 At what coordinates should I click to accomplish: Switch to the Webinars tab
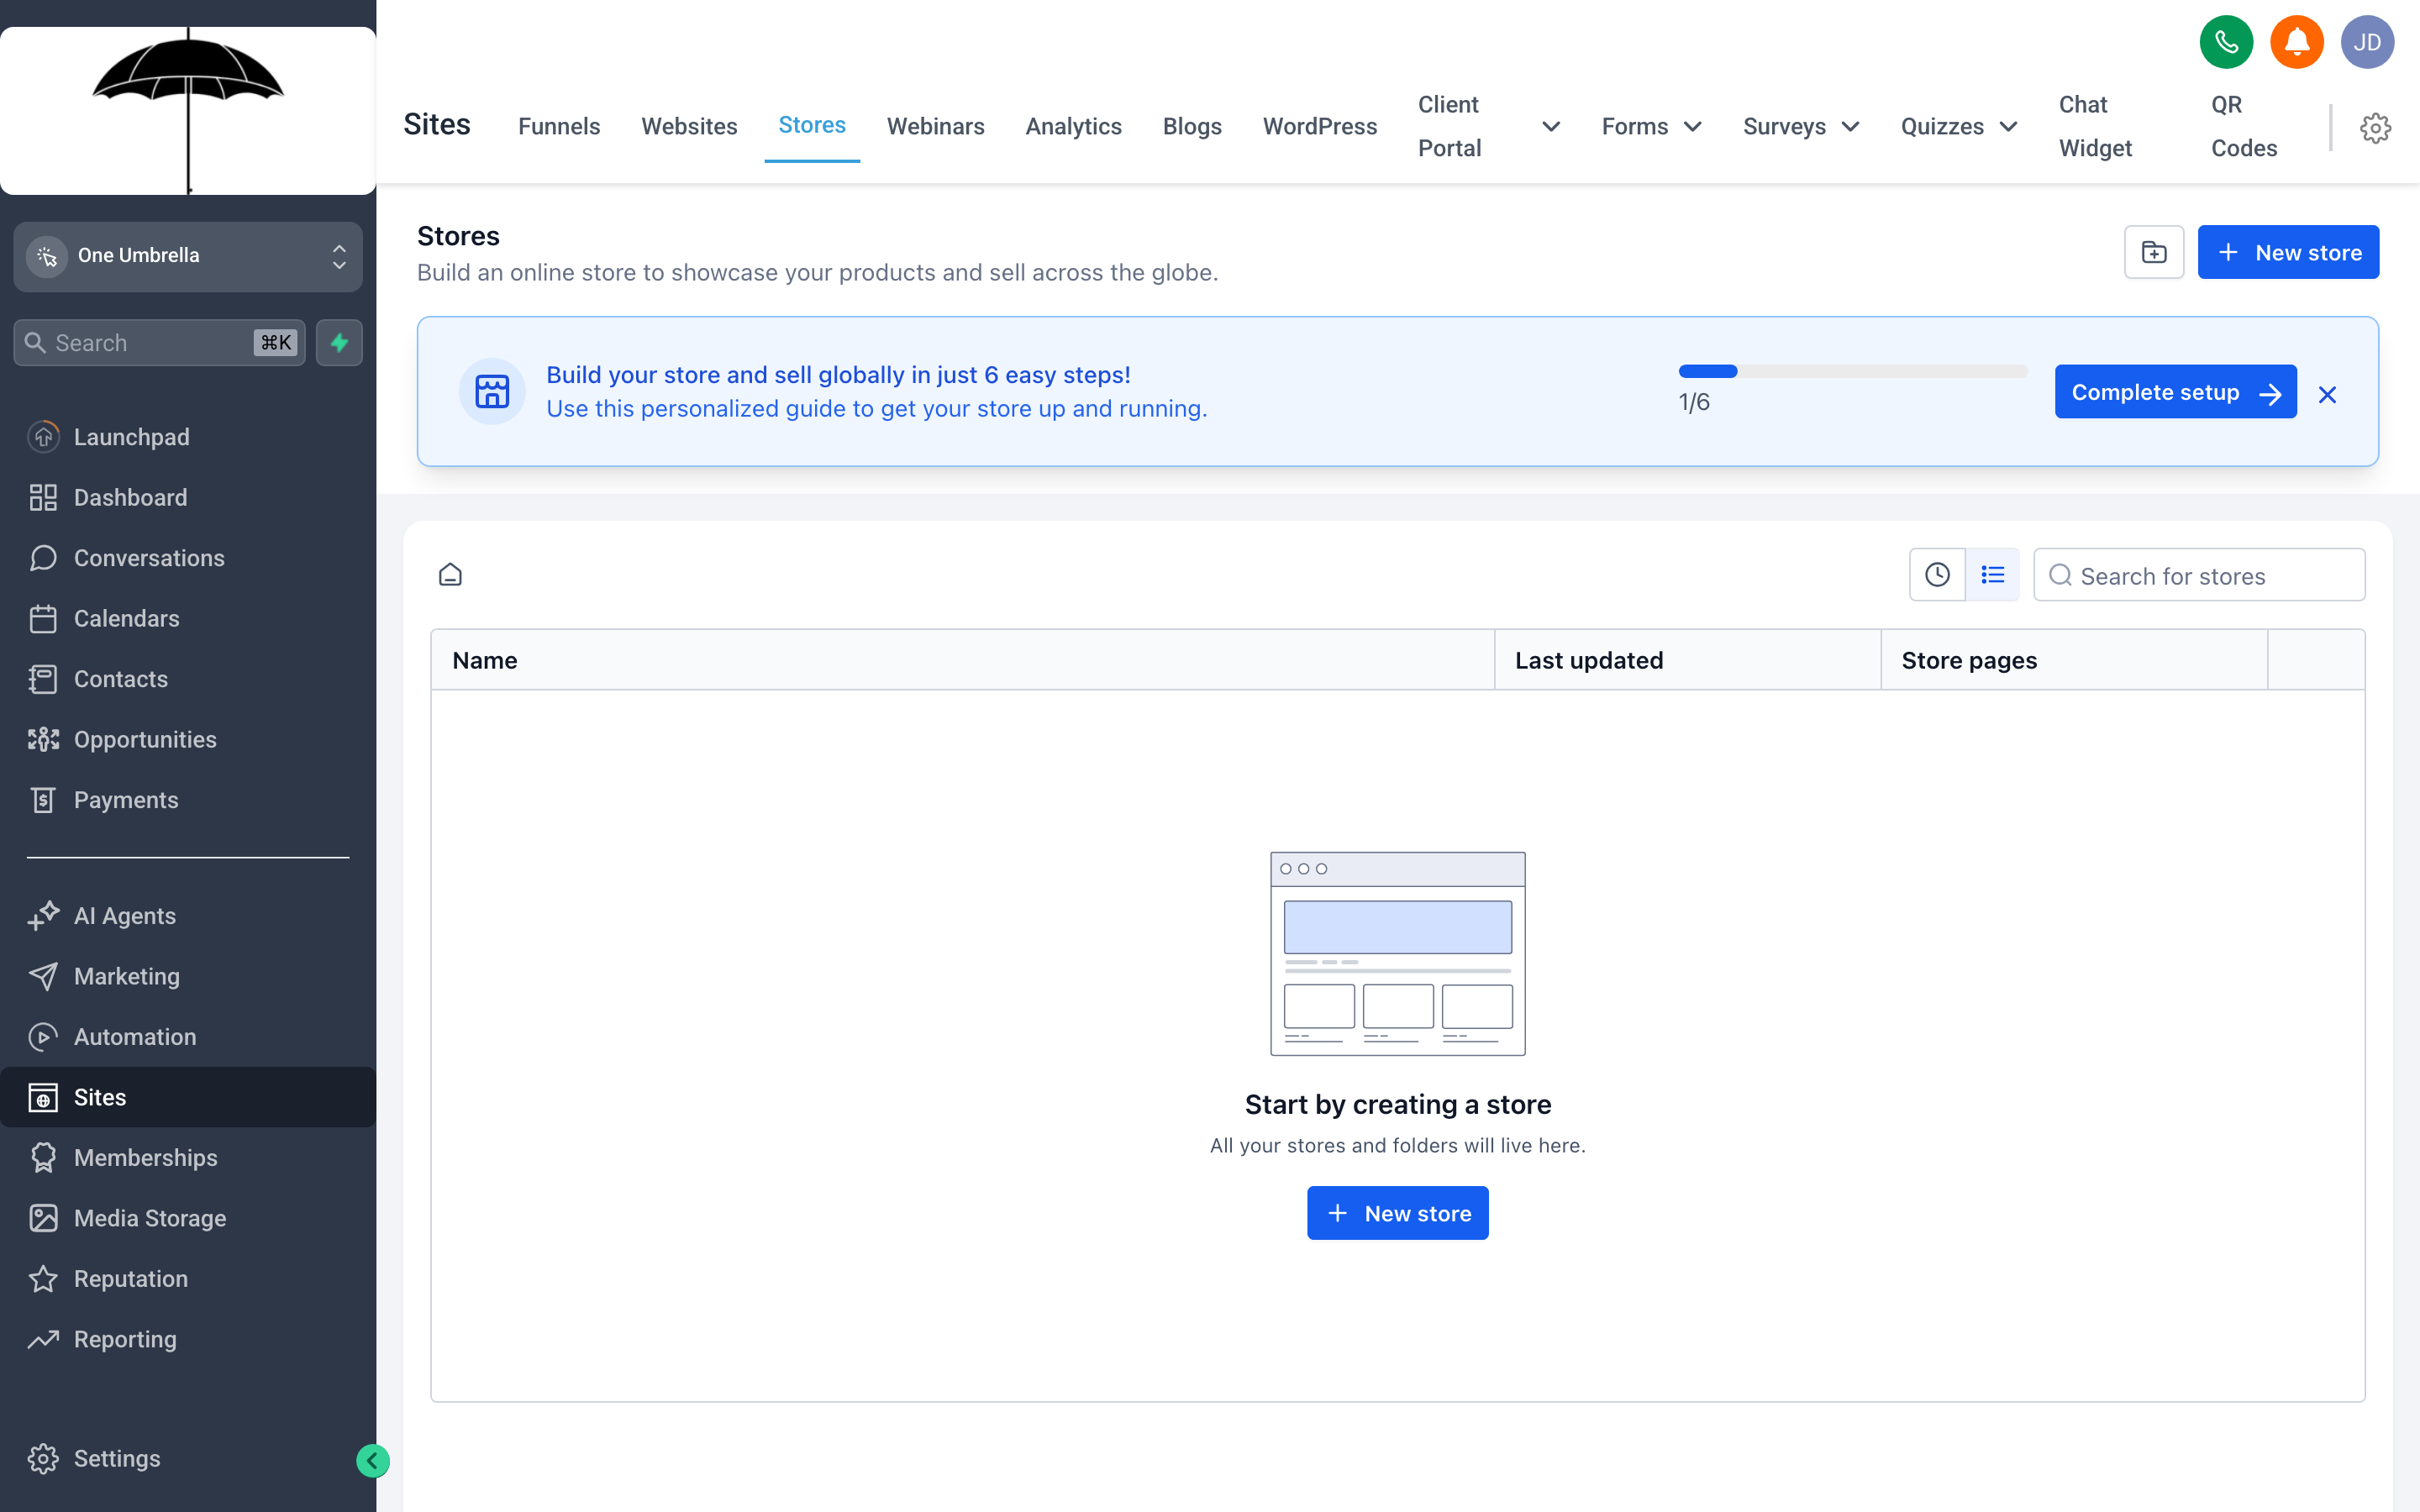coord(935,126)
